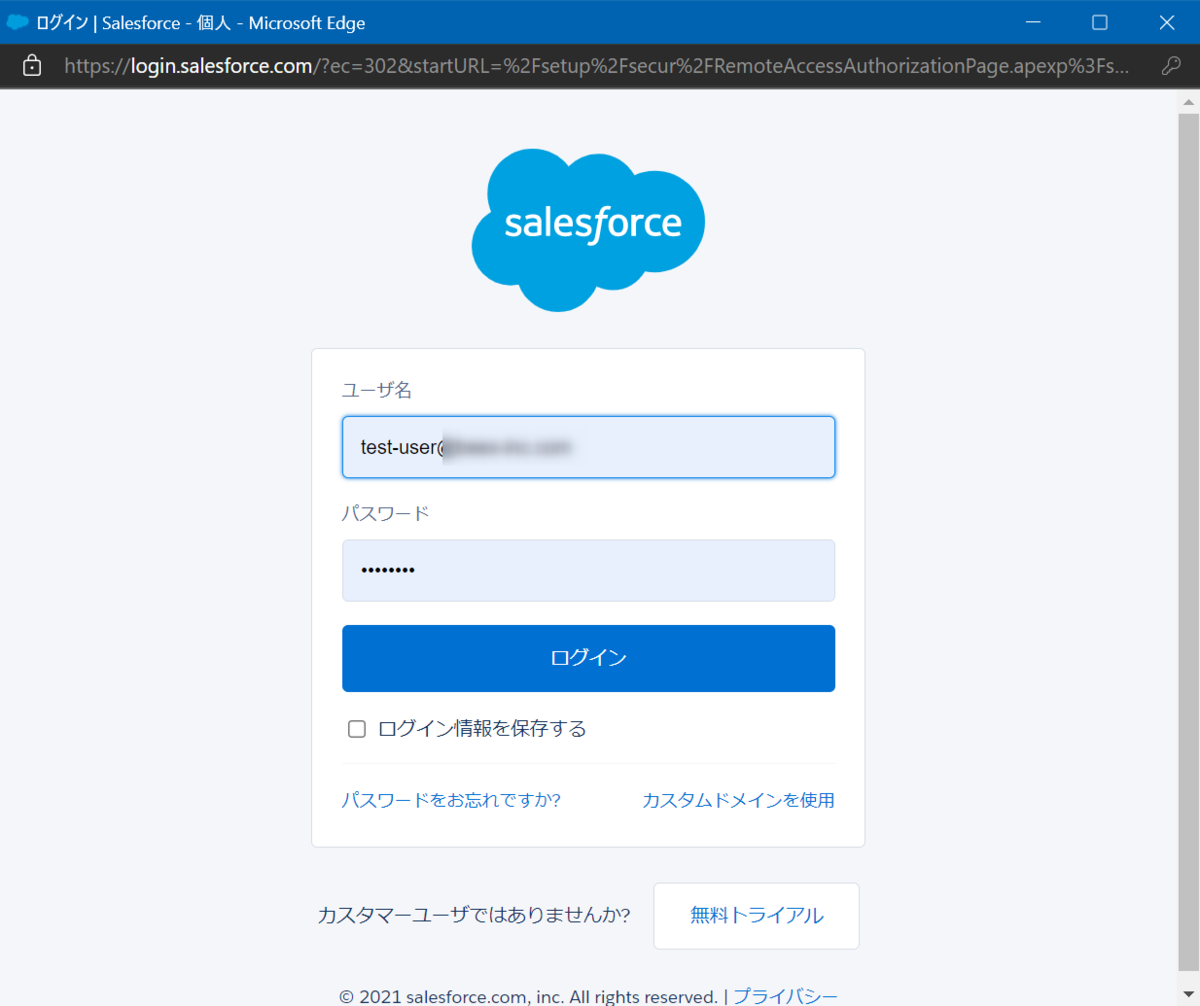Click the Salesforce cloud logo
Viewport: 1200px width, 1006px height.
coord(588,230)
